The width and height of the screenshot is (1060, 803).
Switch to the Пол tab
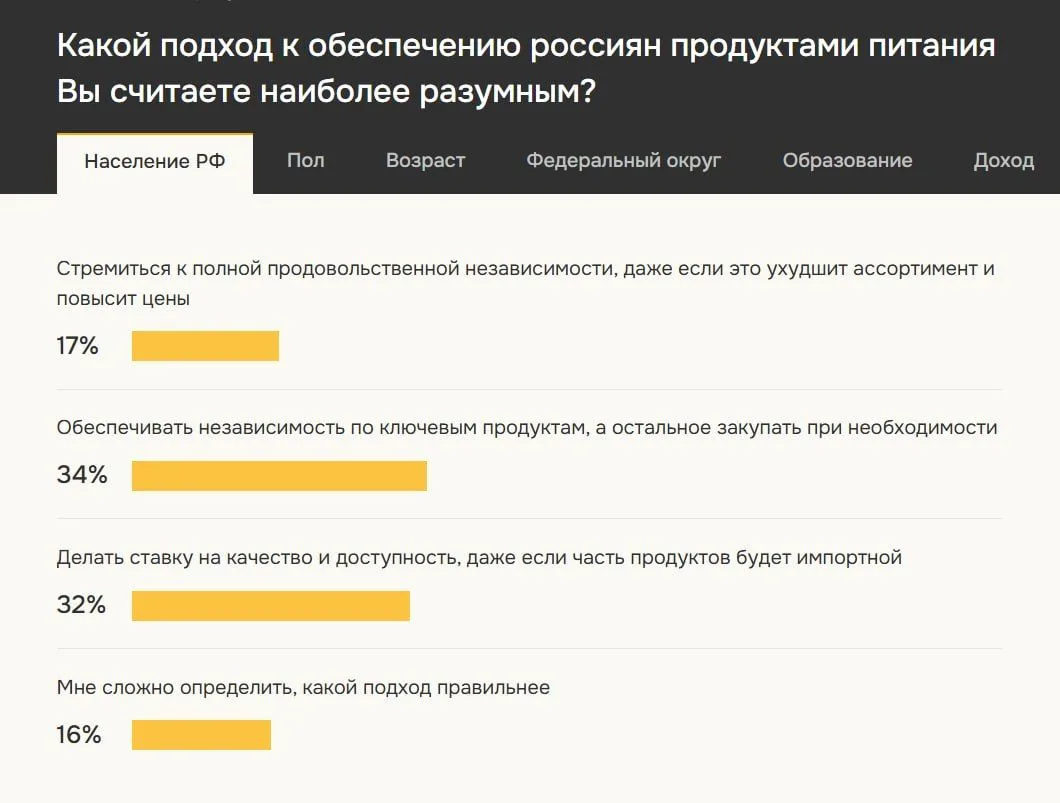(x=306, y=160)
